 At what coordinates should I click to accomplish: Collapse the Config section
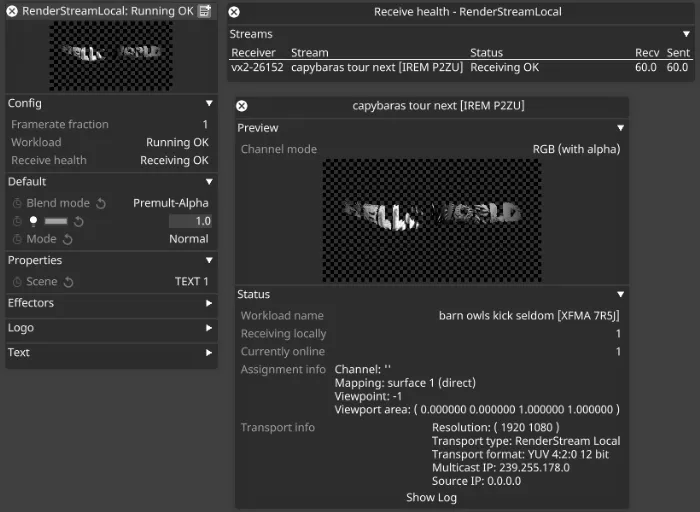click(x=208, y=103)
